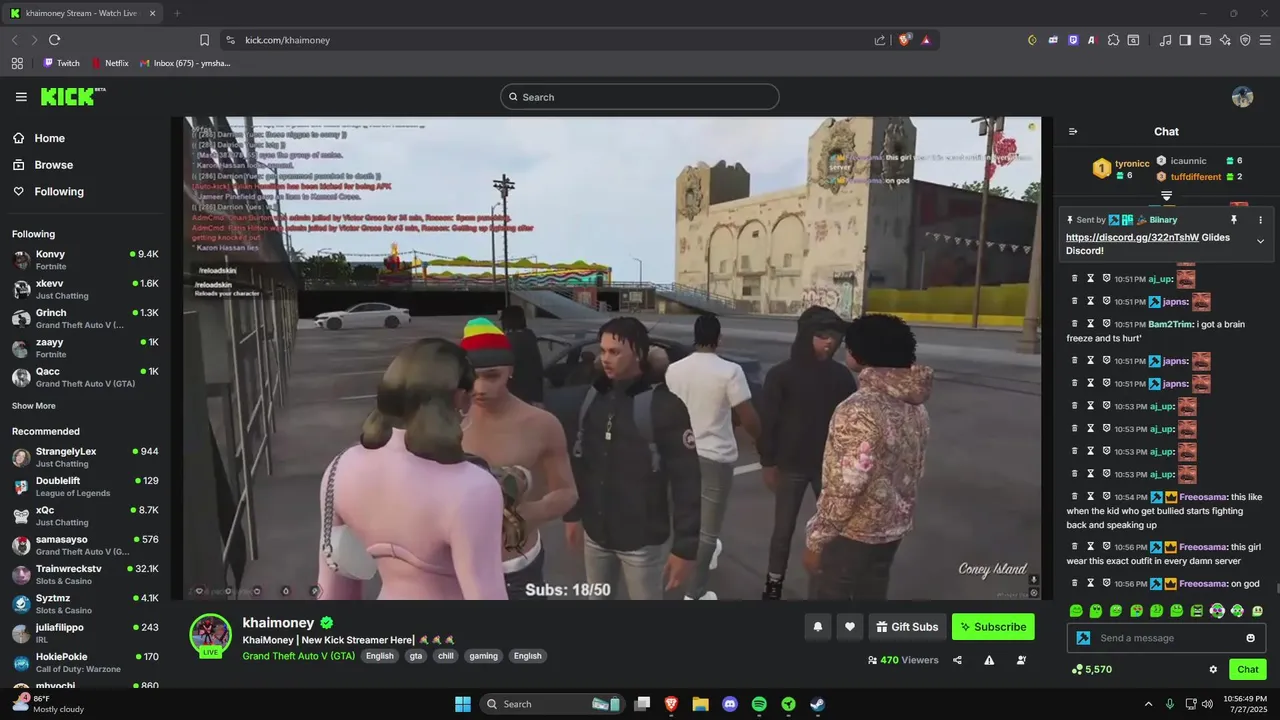This screenshot has width=1280, height=720.
Task: Select the gta tag
Action: (x=416, y=656)
